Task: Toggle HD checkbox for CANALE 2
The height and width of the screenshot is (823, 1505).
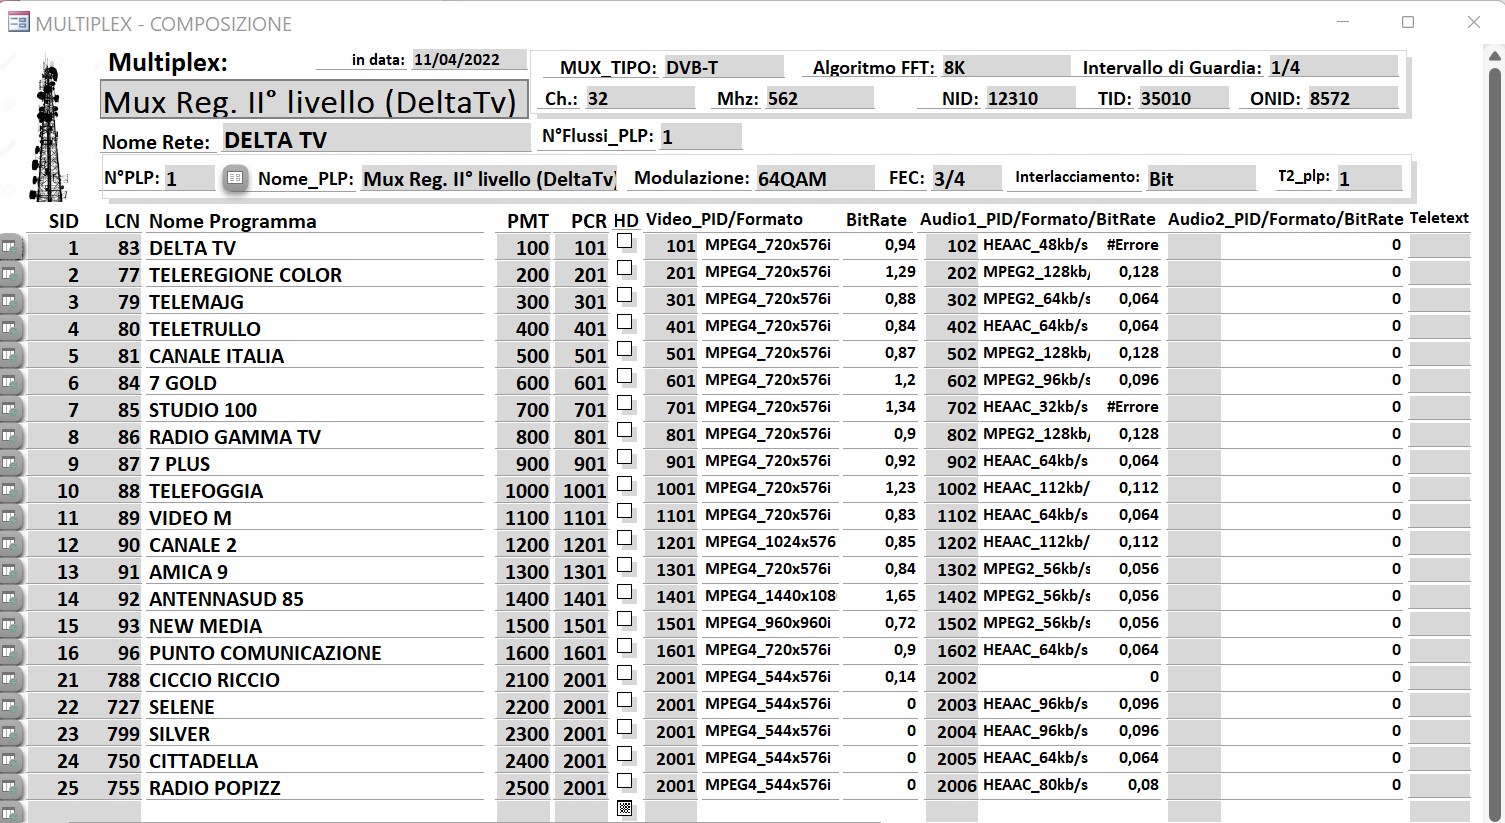Action: [x=625, y=538]
